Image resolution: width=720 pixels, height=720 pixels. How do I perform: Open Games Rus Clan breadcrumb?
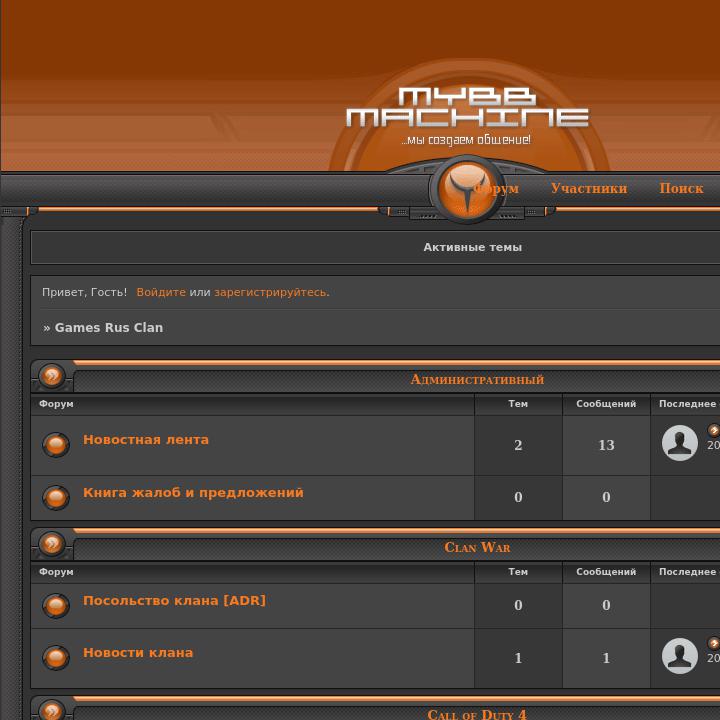(109, 327)
